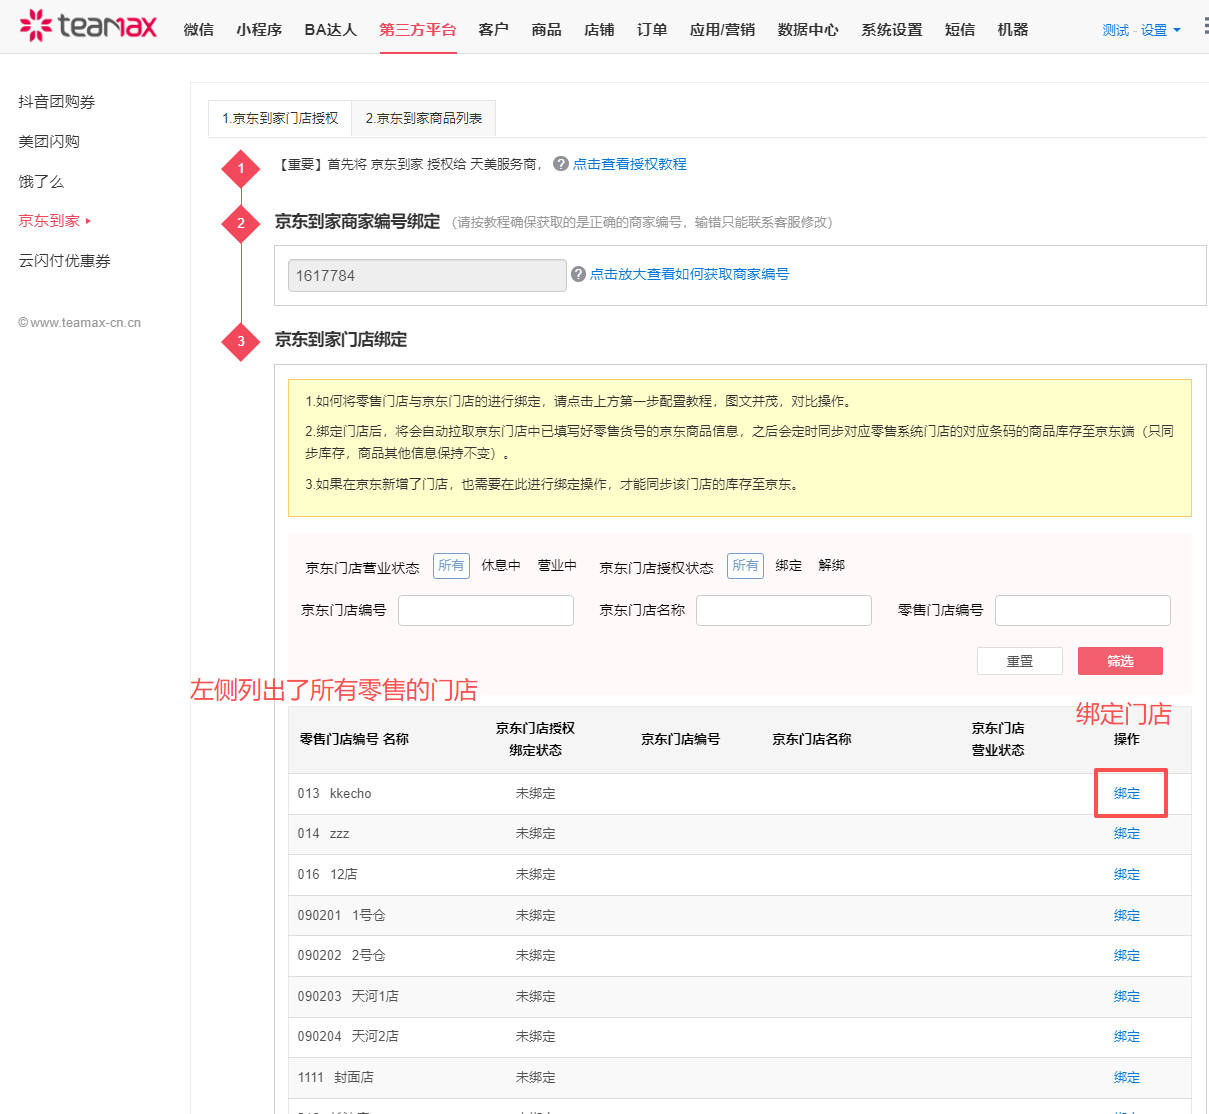
Task: Click the 京东门店名称 column header
Action: [x=811, y=739]
